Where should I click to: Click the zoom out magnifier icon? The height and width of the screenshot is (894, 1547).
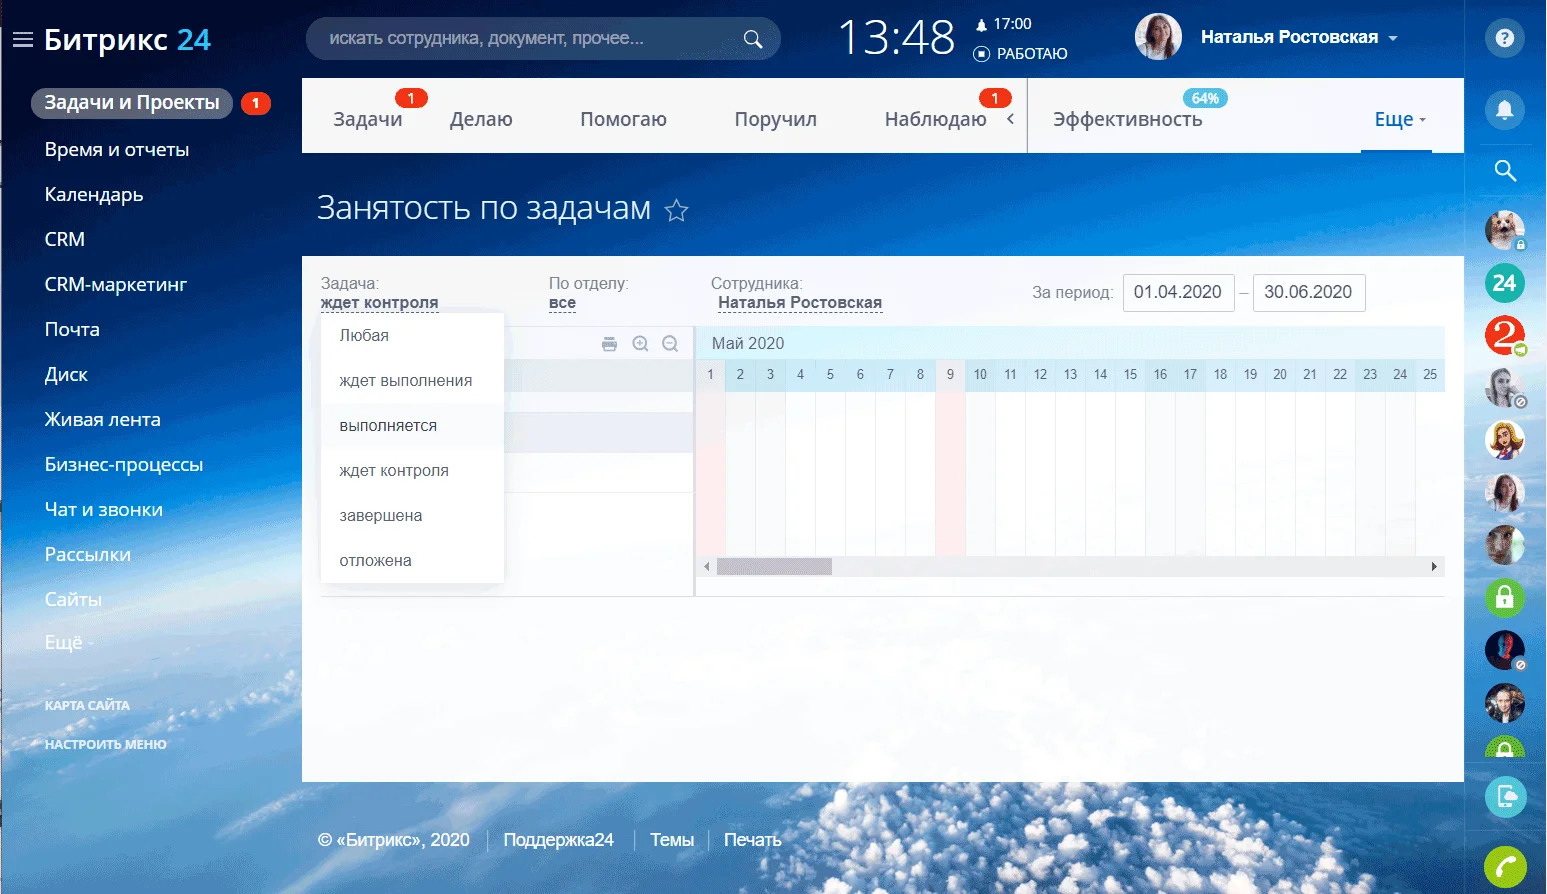point(670,344)
